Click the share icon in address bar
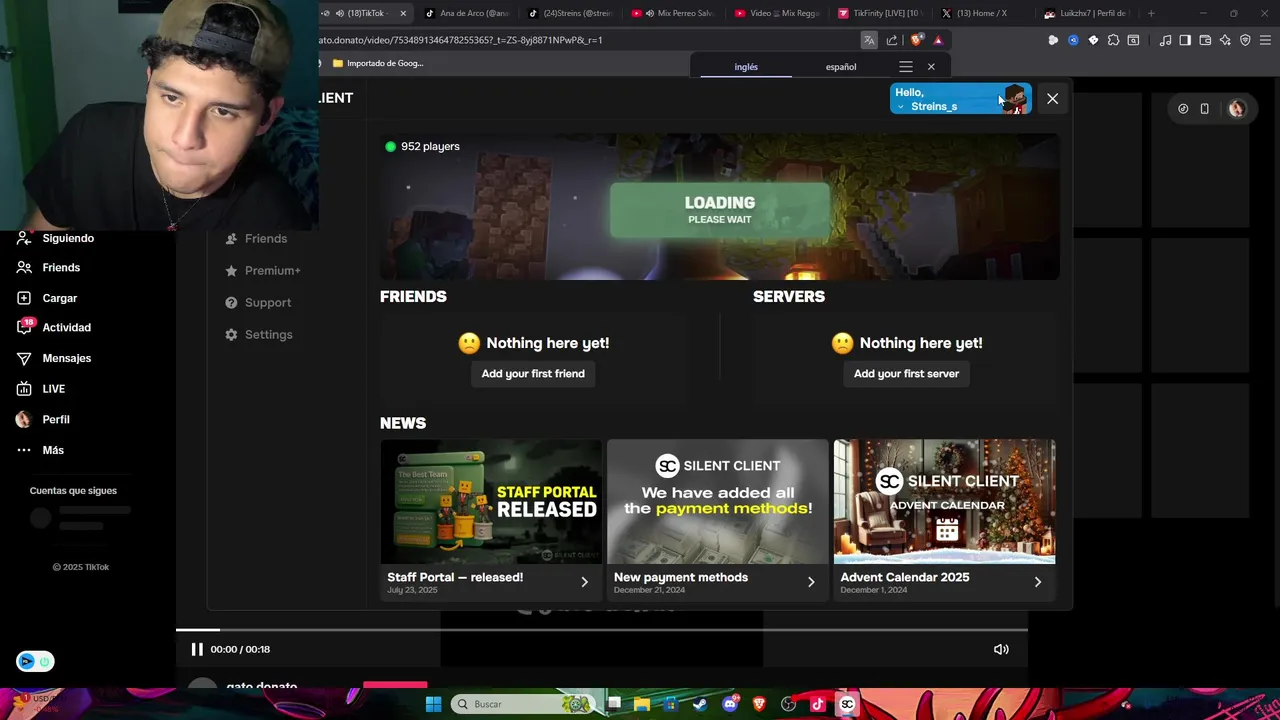The height and width of the screenshot is (720, 1280). pyautogui.click(x=892, y=40)
